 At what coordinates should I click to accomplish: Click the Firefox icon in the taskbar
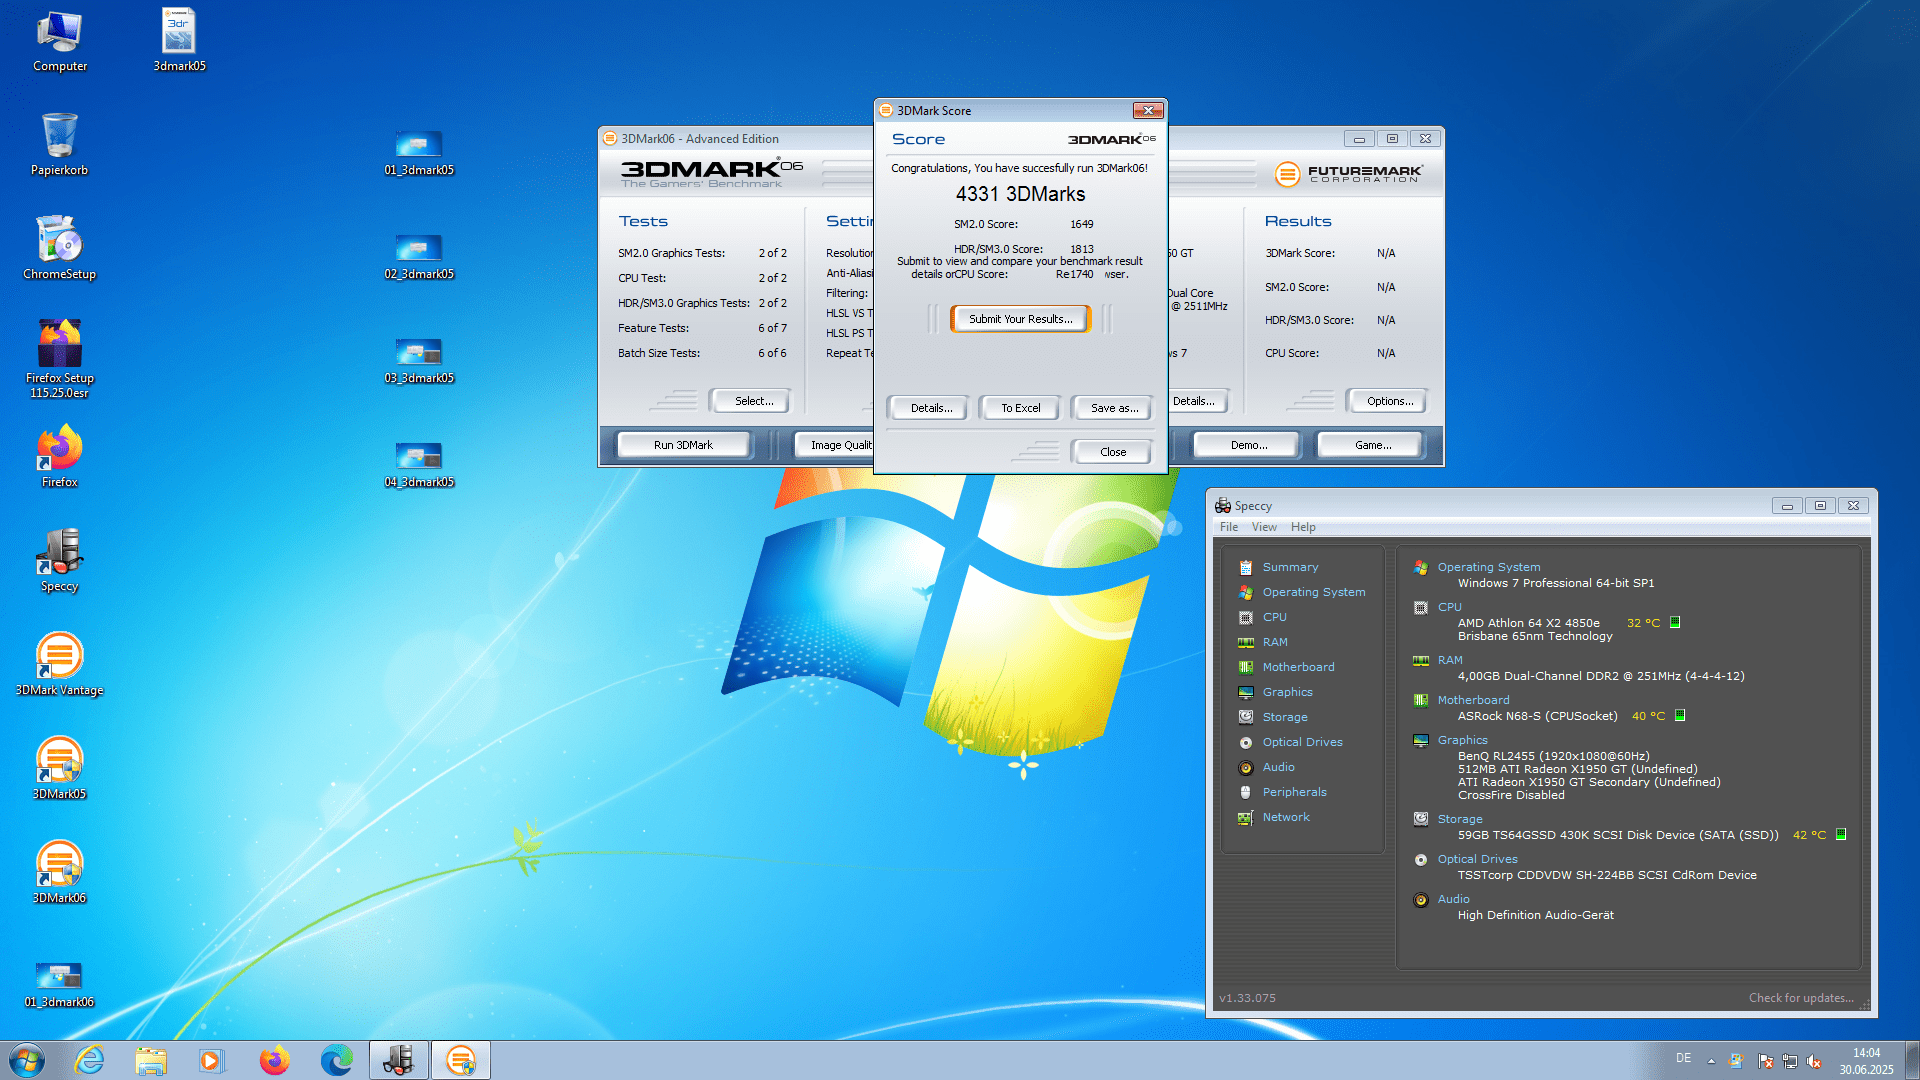[x=274, y=1060]
